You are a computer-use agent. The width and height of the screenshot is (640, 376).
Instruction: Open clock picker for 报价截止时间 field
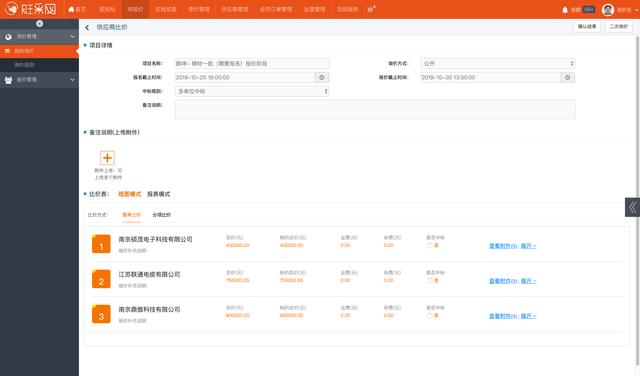567,77
